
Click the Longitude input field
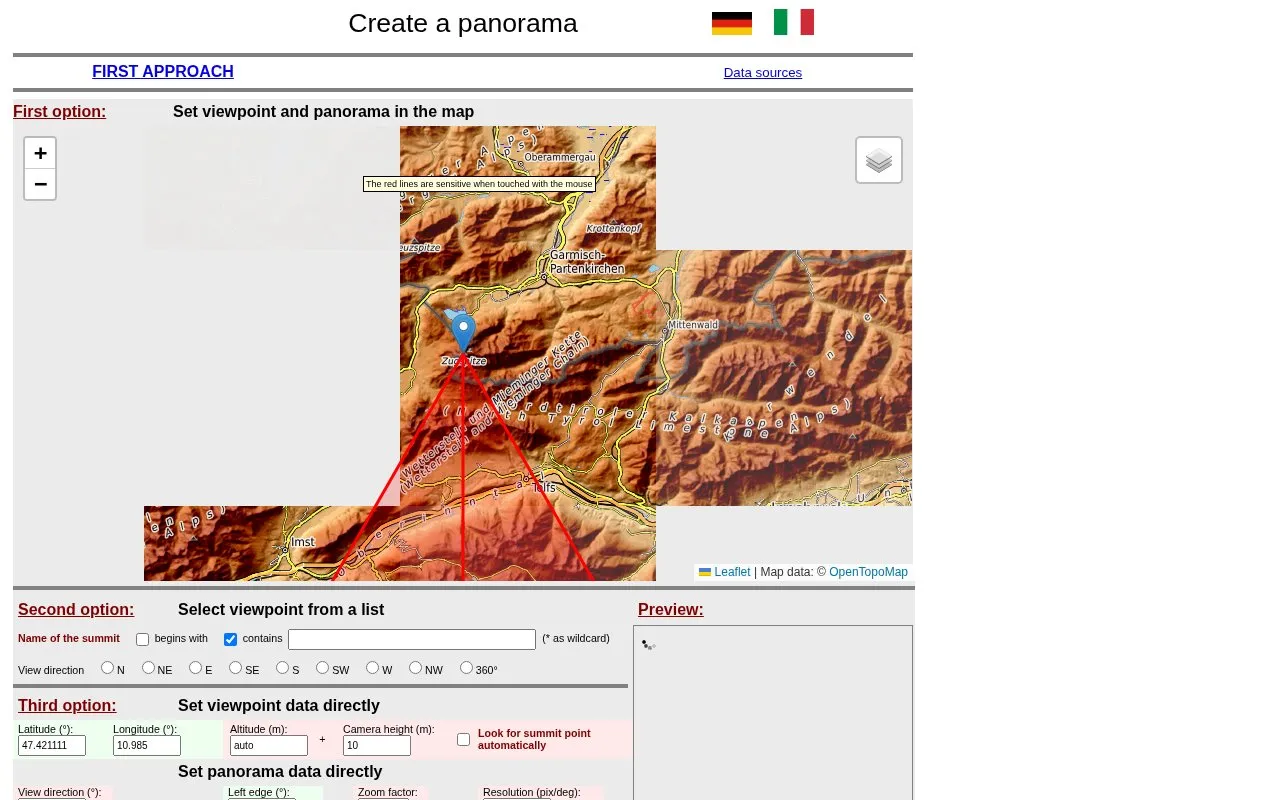pos(147,746)
